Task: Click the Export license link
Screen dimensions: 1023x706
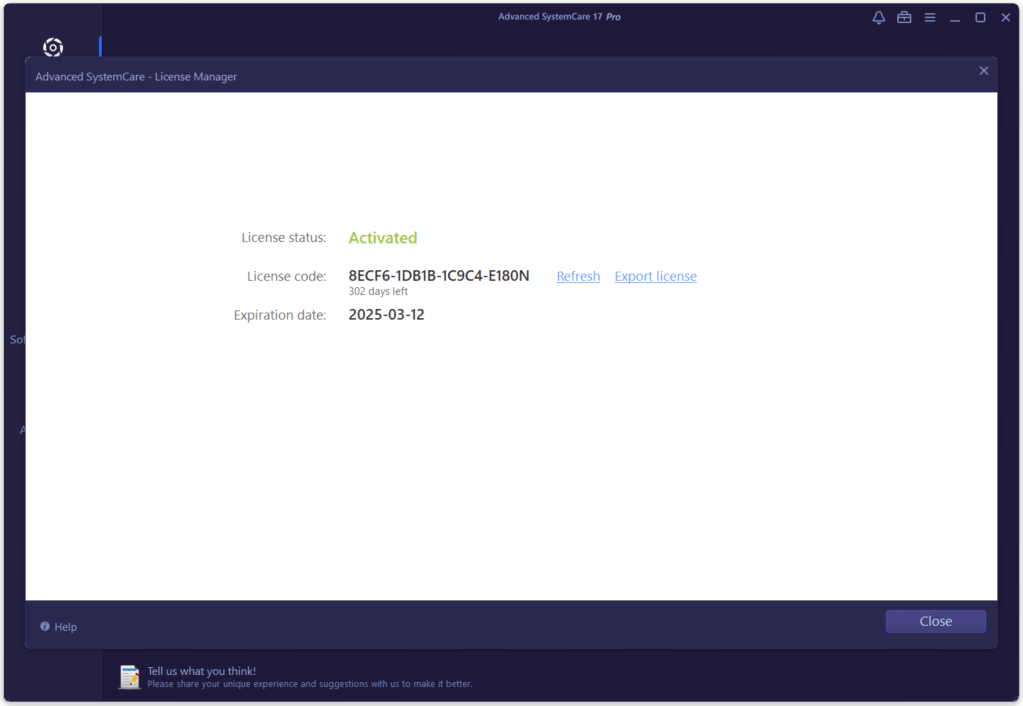Action: (655, 276)
